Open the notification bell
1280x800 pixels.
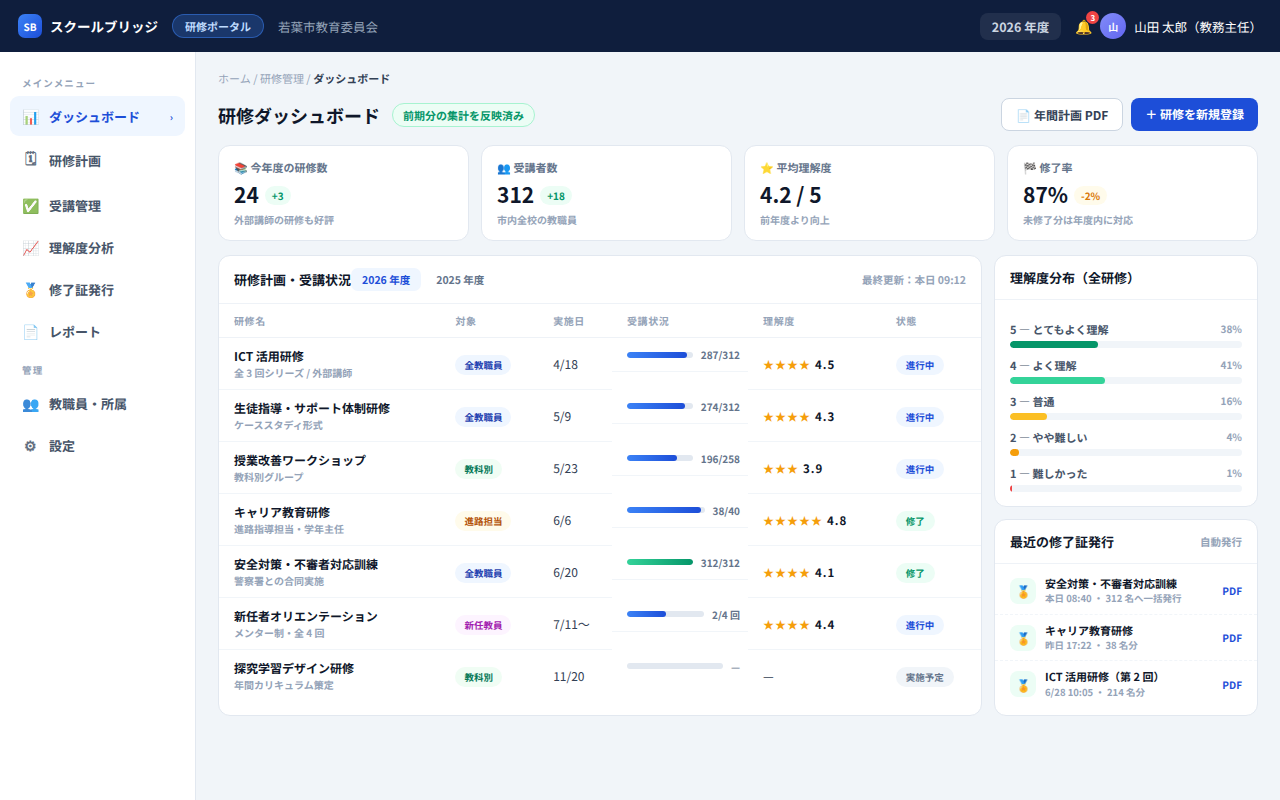[1083, 27]
